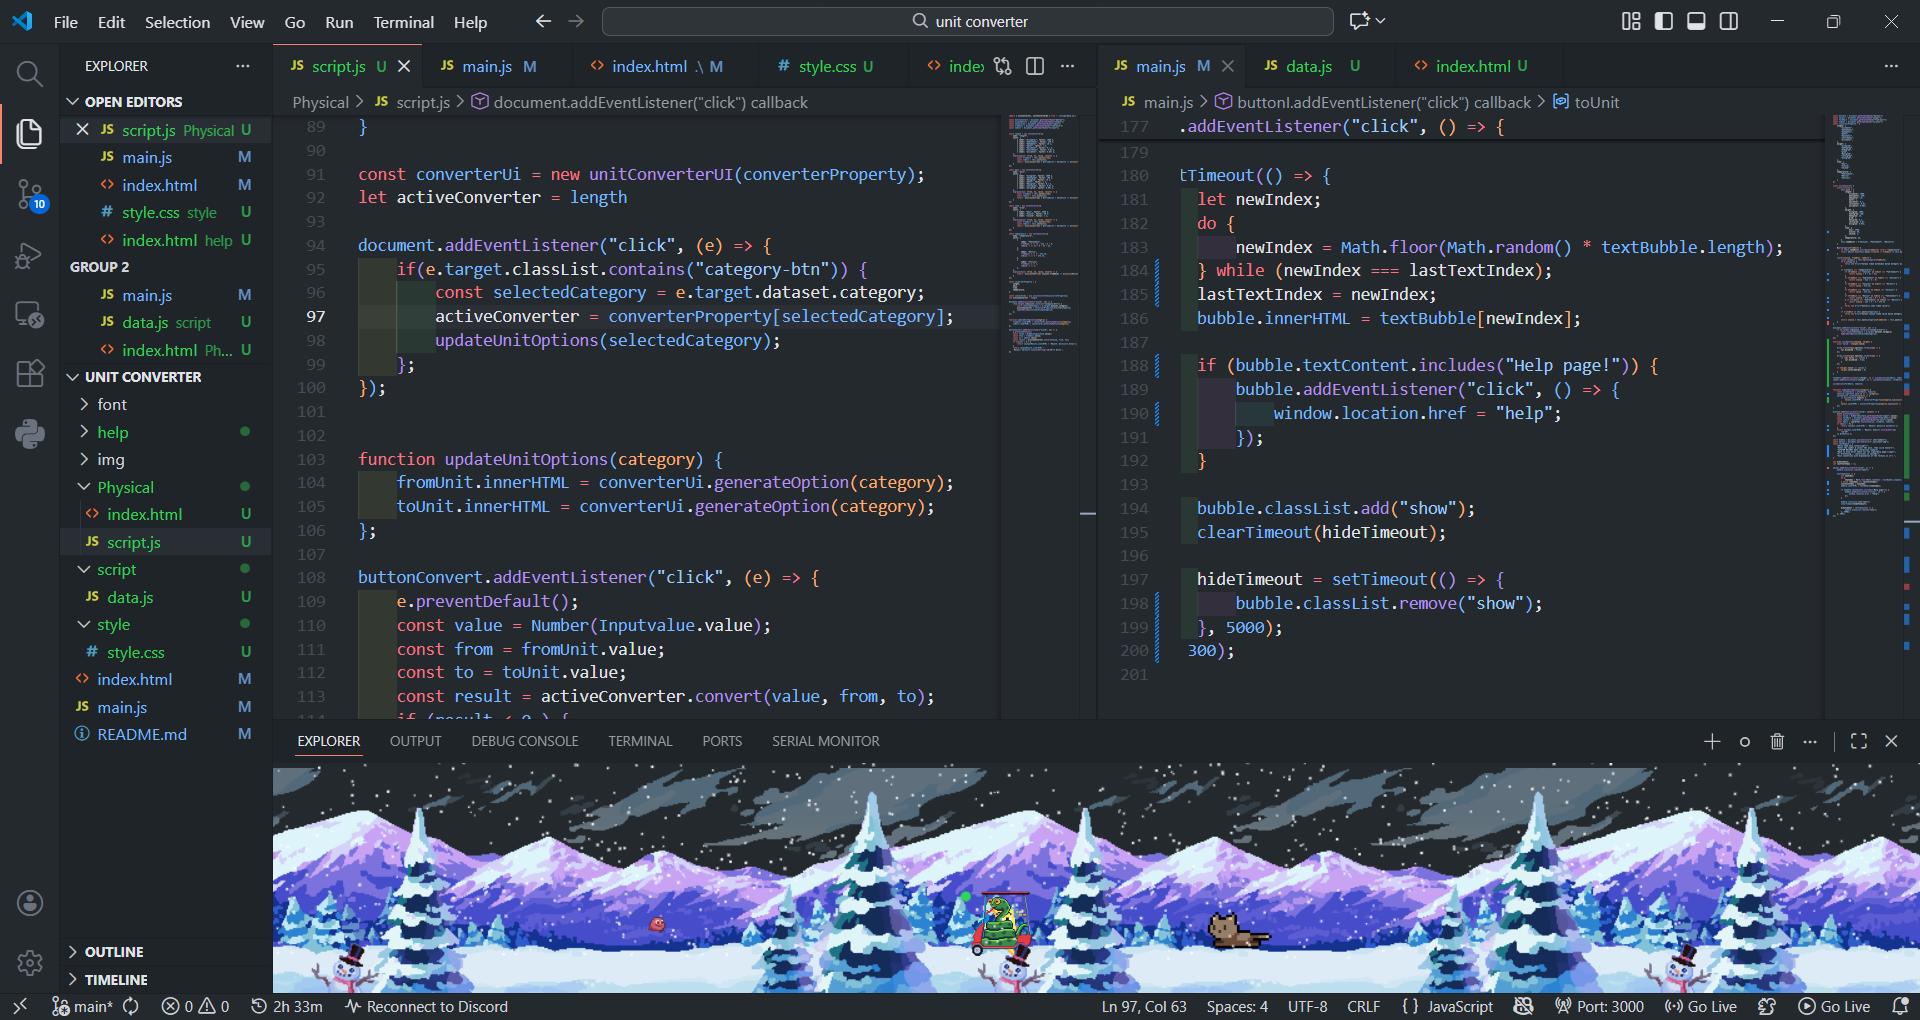1920x1020 pixels.
Task: Open Source Control with 10 pending changes
Action: click(x=29, y=194)
